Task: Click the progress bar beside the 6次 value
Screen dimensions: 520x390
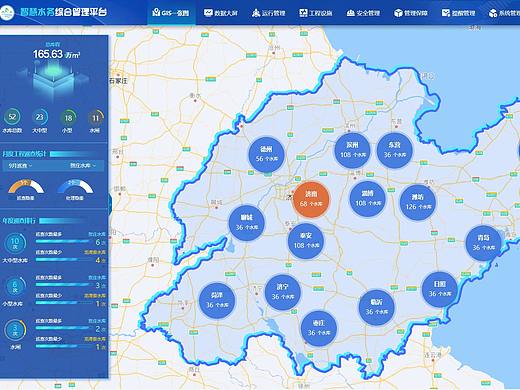Action: click(63, 241)
